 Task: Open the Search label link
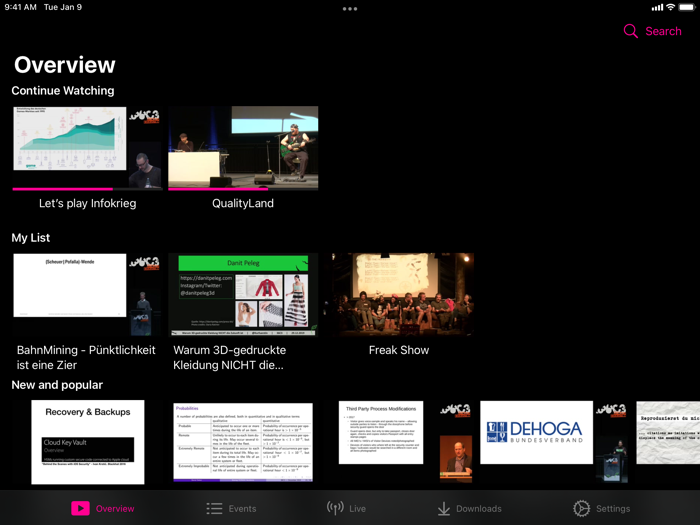pyautogui.click(x=663, y=31)
